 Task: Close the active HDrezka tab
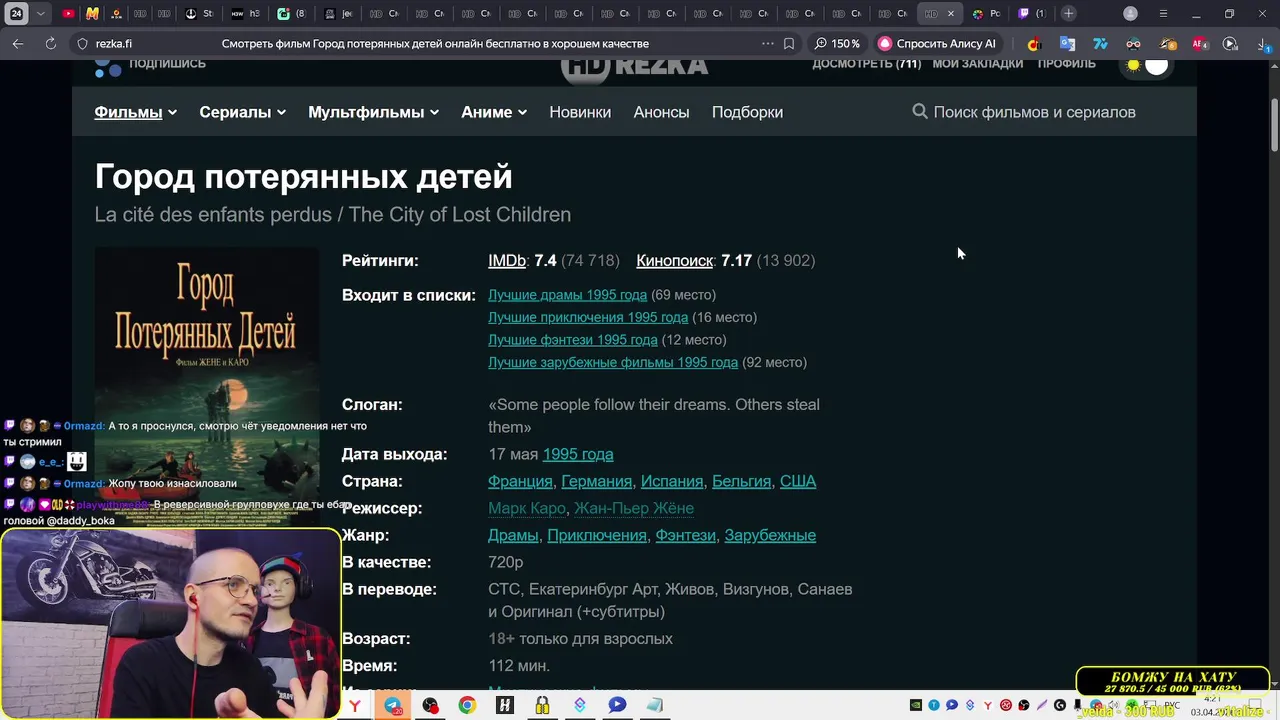(x=951, y=13)
